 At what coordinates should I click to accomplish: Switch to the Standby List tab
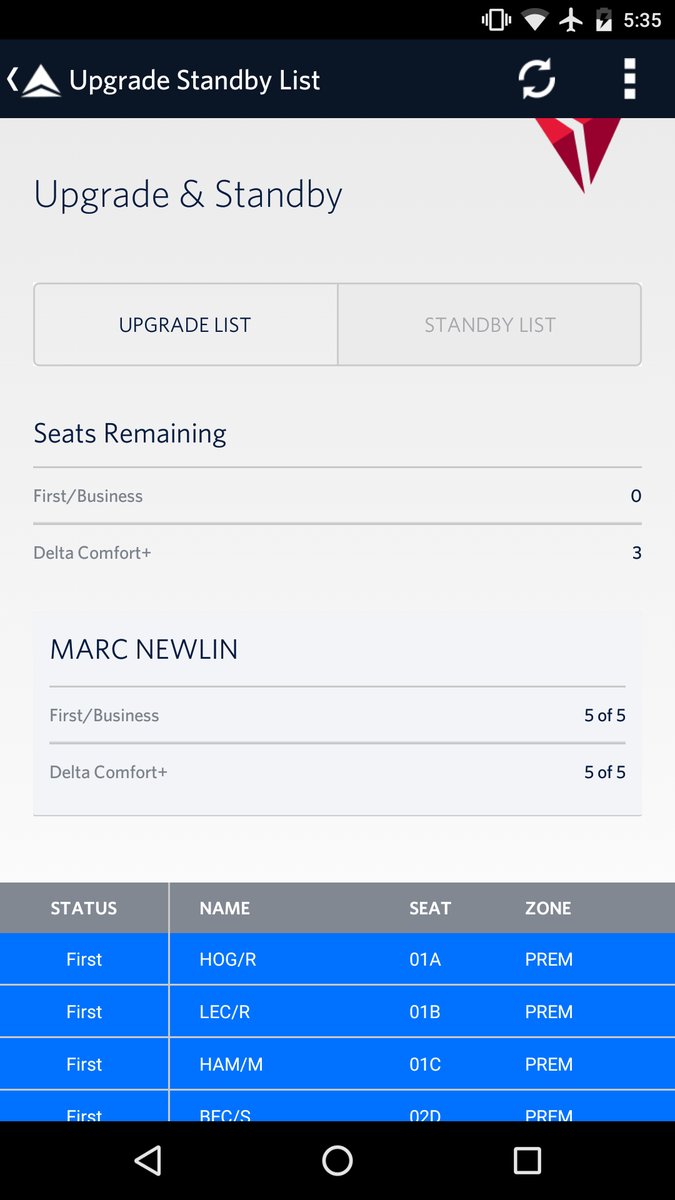point(489,325)
